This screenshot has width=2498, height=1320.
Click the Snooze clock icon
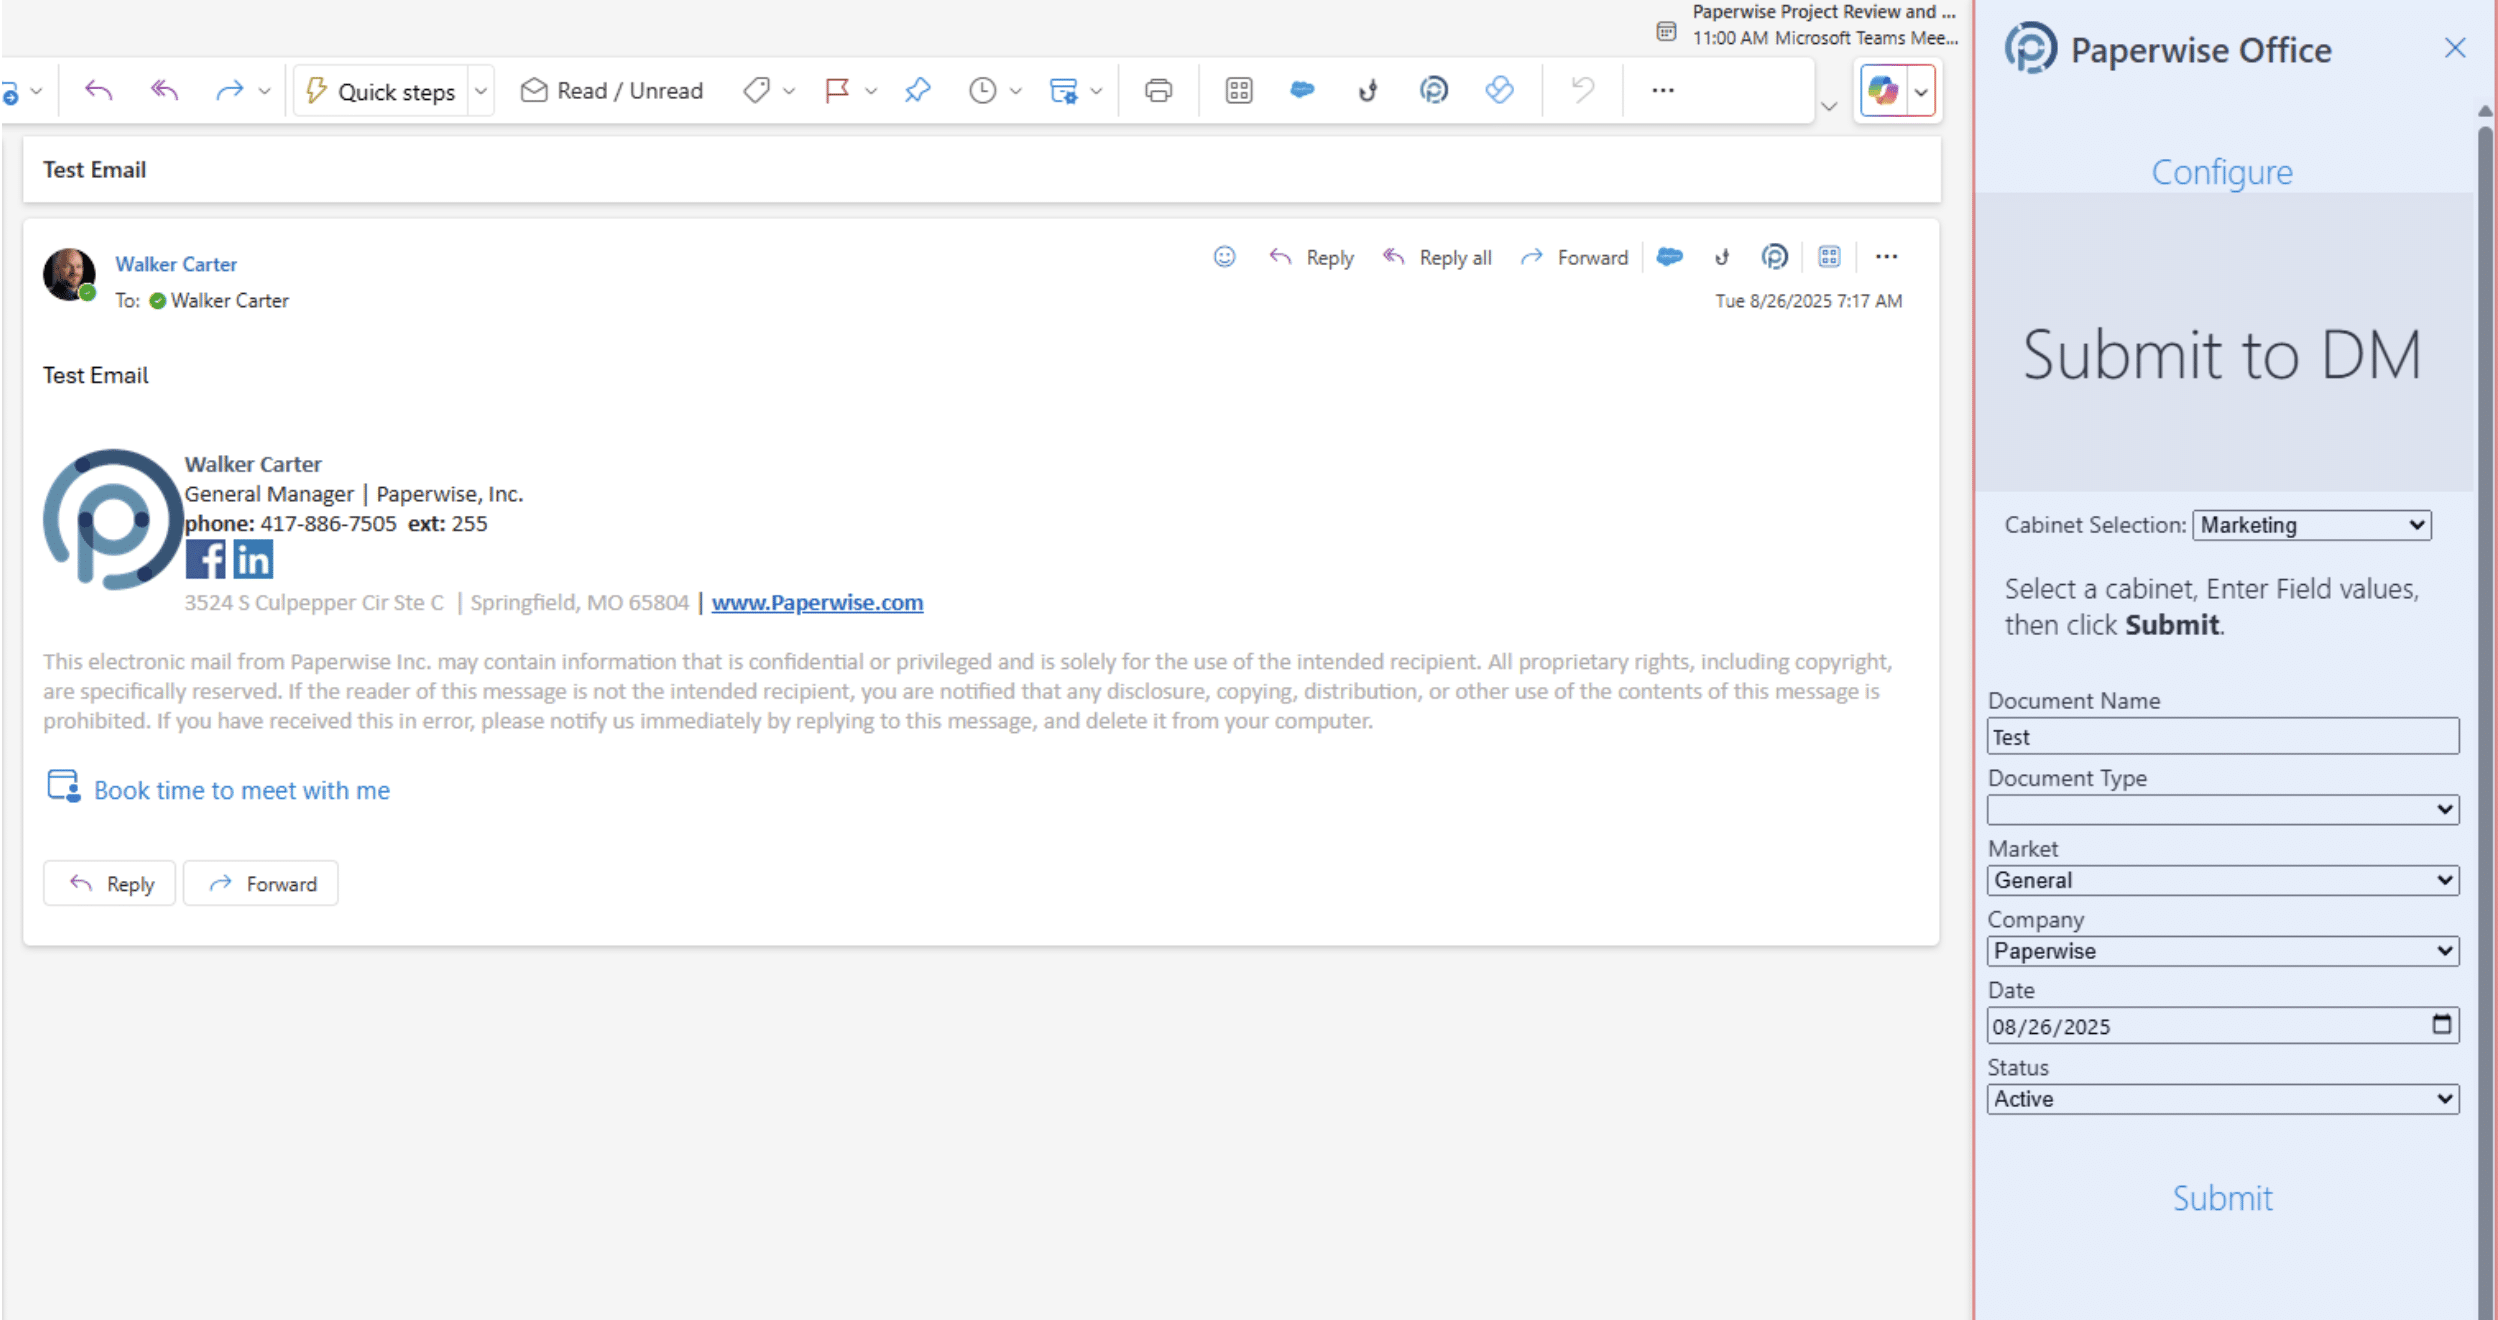(983, 91)
